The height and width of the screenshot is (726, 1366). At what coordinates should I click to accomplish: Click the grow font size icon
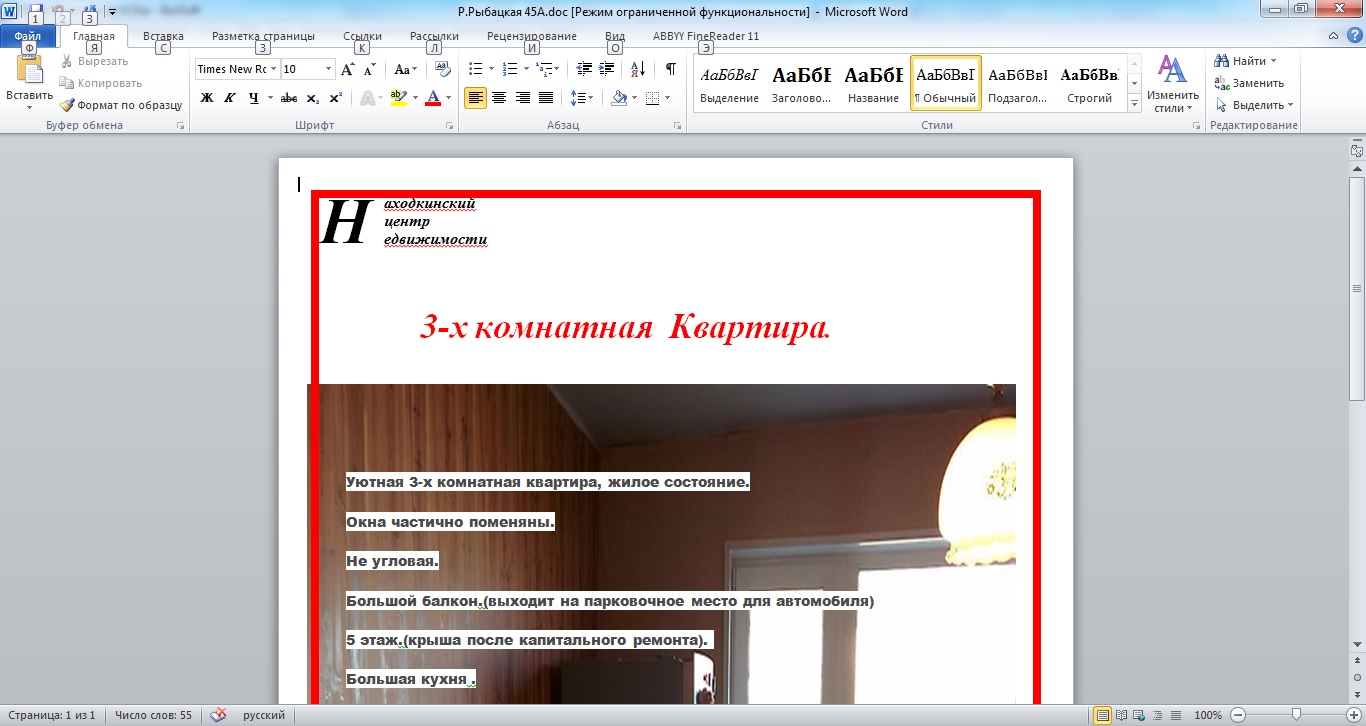point(347,69)
